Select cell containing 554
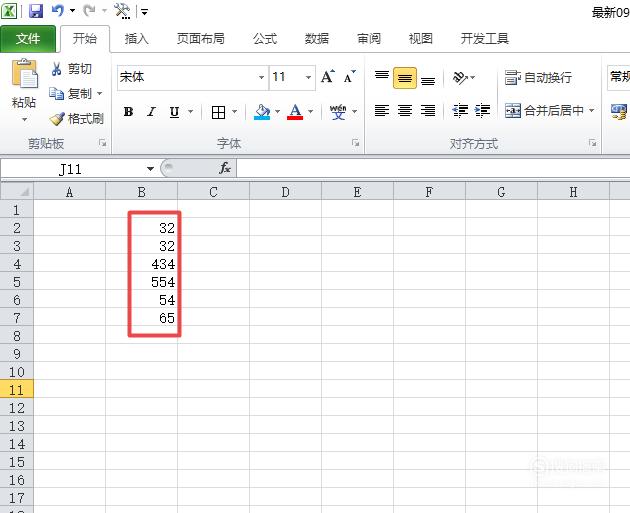Screen dimensions: 630x513 pyautogui.click(x=141, y=282)
